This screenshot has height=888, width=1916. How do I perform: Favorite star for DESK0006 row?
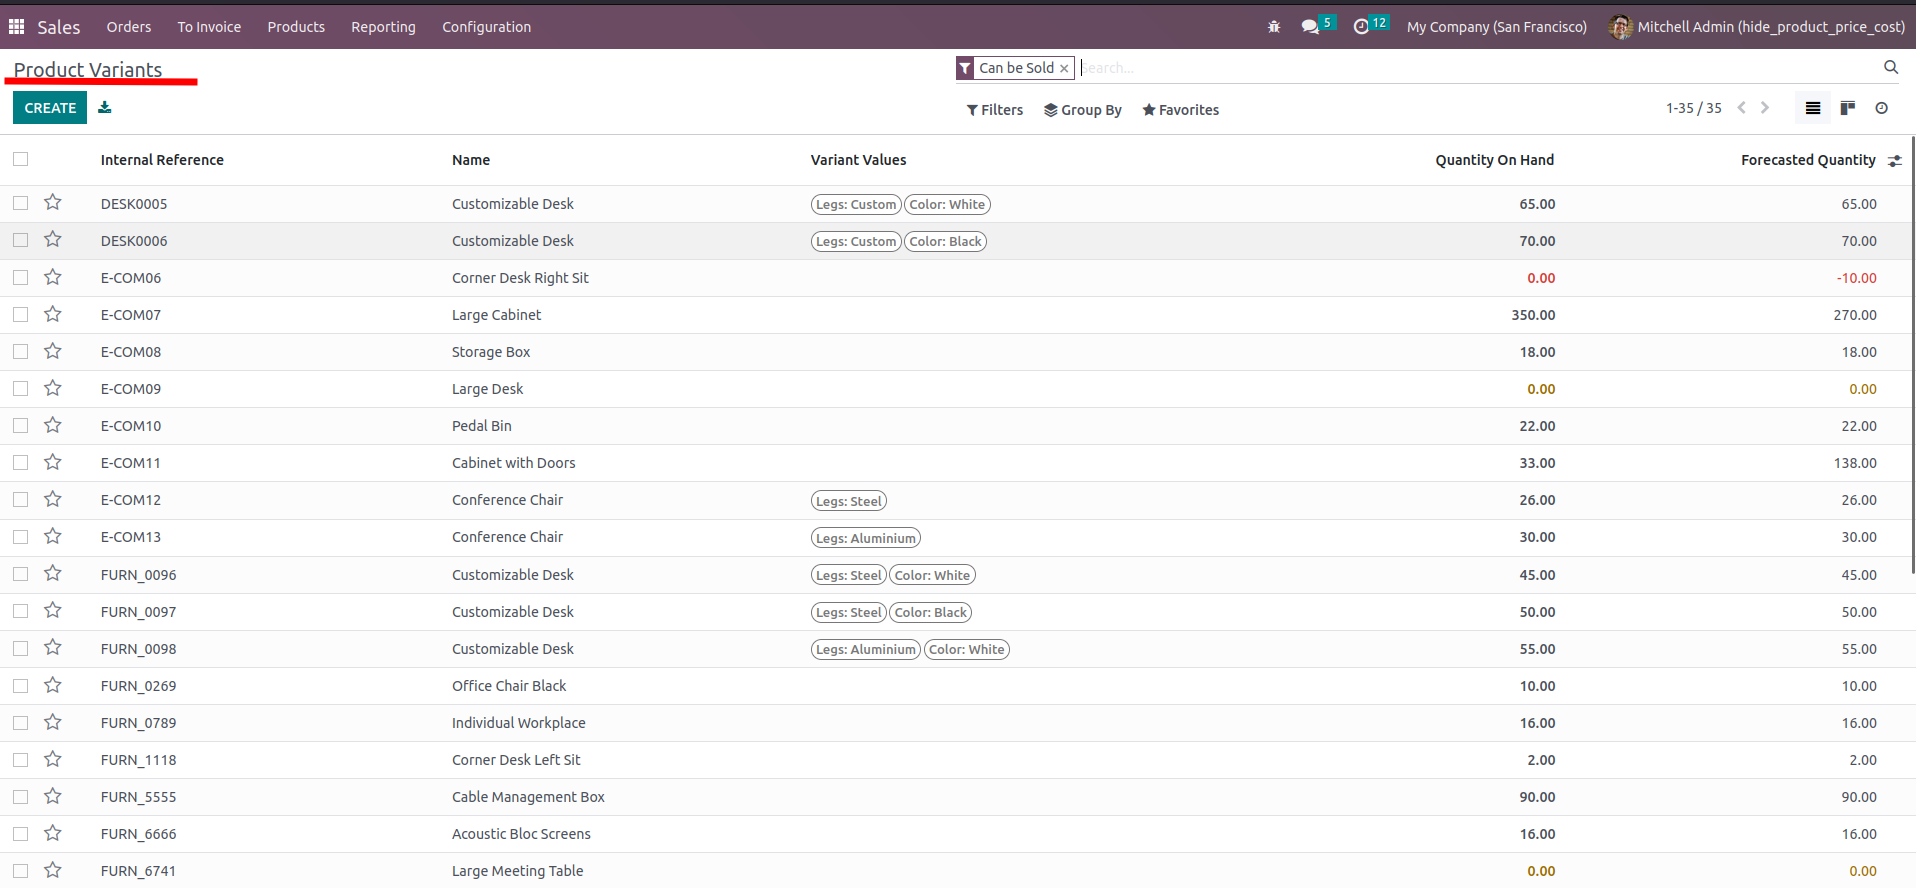pyautogui.click(x=53, y=240)
